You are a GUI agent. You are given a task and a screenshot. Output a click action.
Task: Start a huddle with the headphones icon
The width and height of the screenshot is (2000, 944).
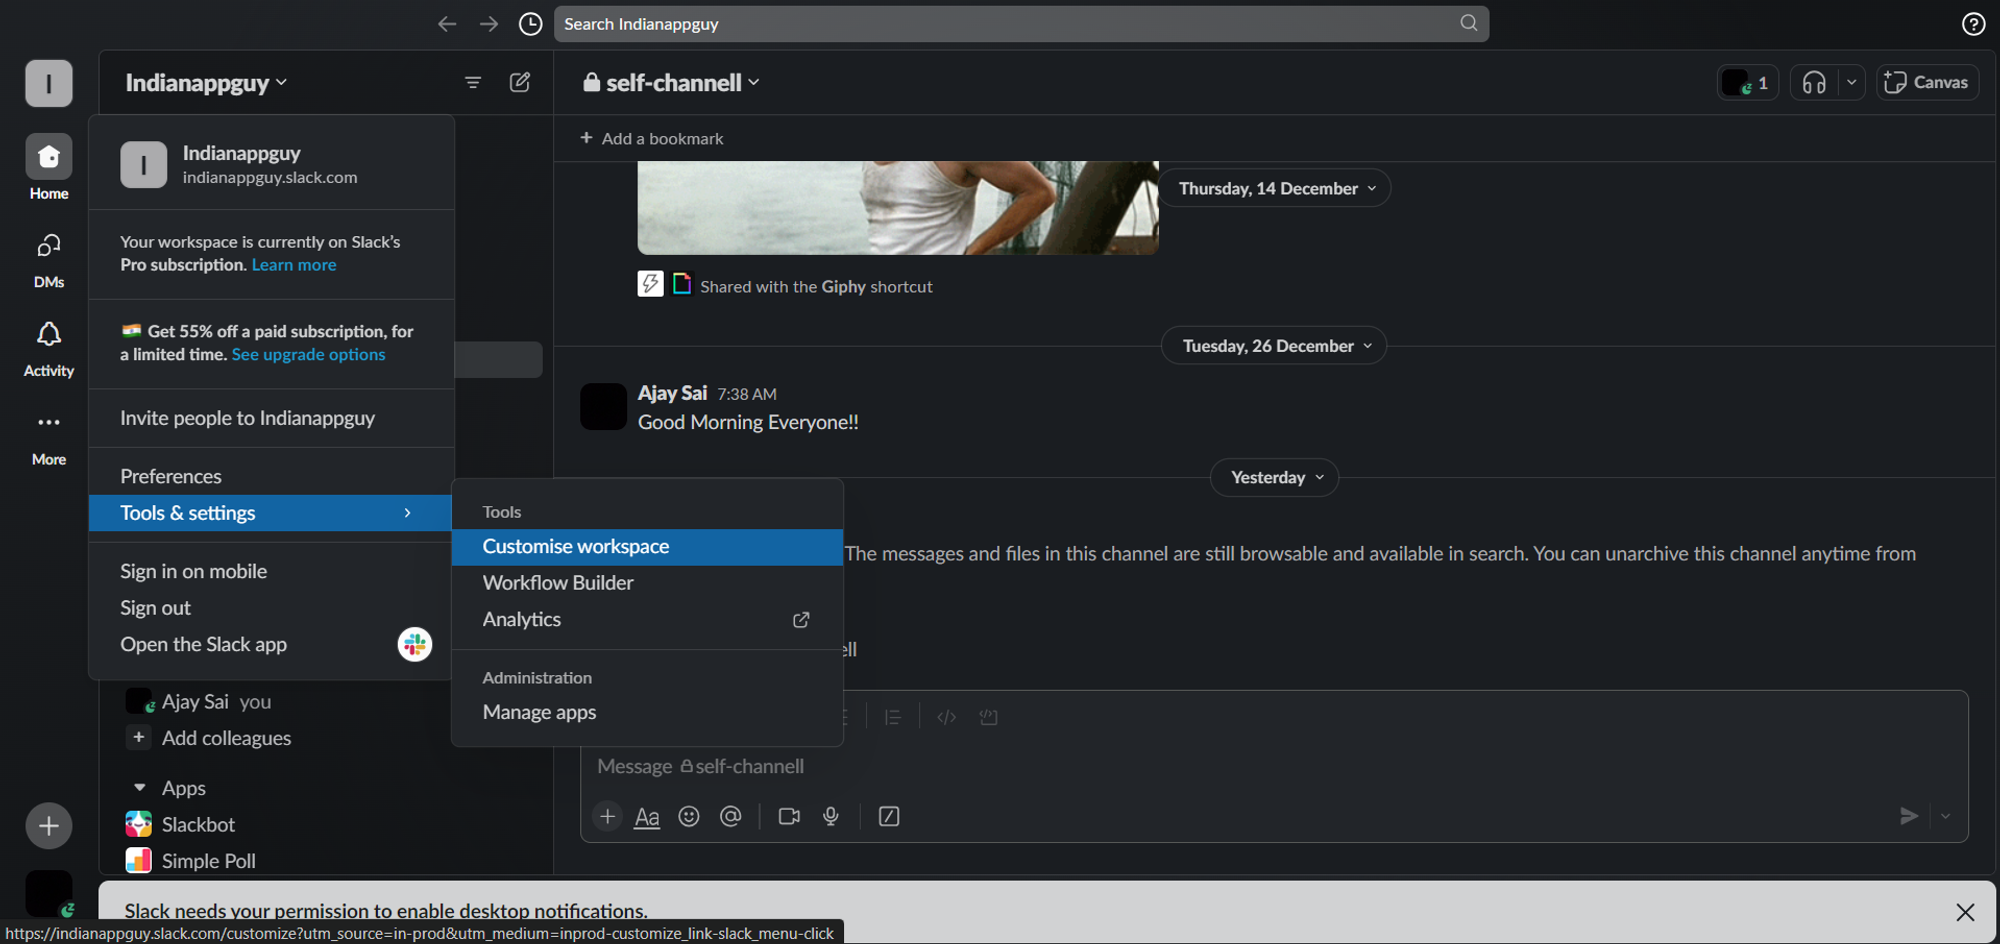[x=1814, y=83]
